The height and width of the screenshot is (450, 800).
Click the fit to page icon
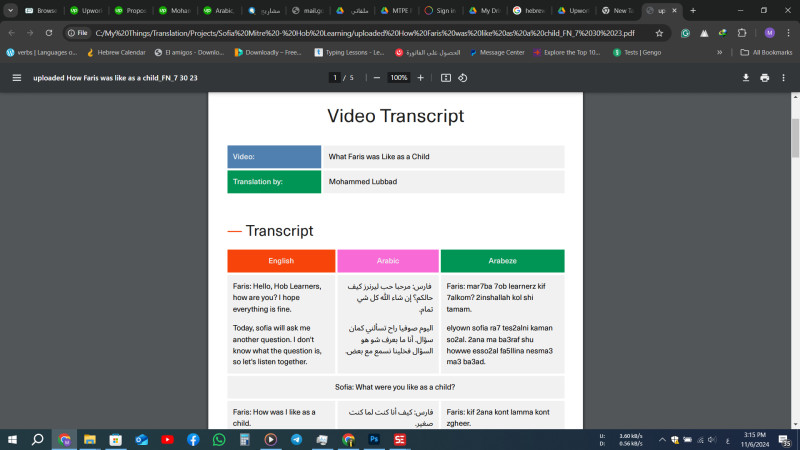coord(446,77)
